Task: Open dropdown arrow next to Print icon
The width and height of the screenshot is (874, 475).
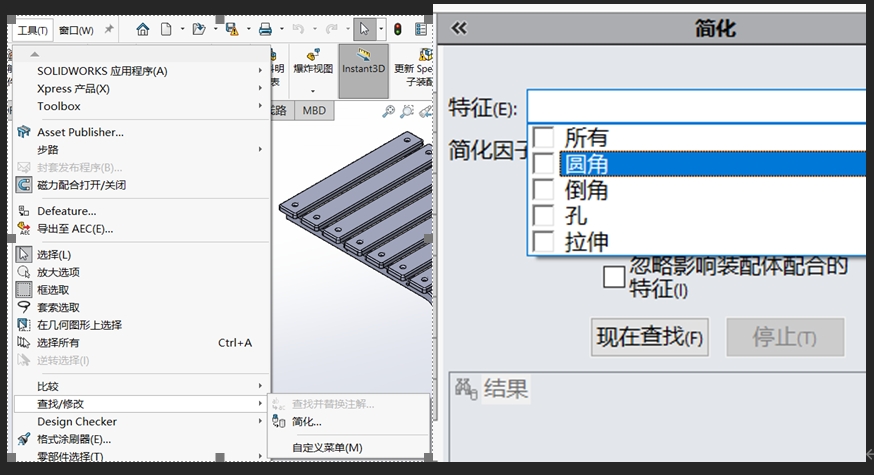Action: 281,29
